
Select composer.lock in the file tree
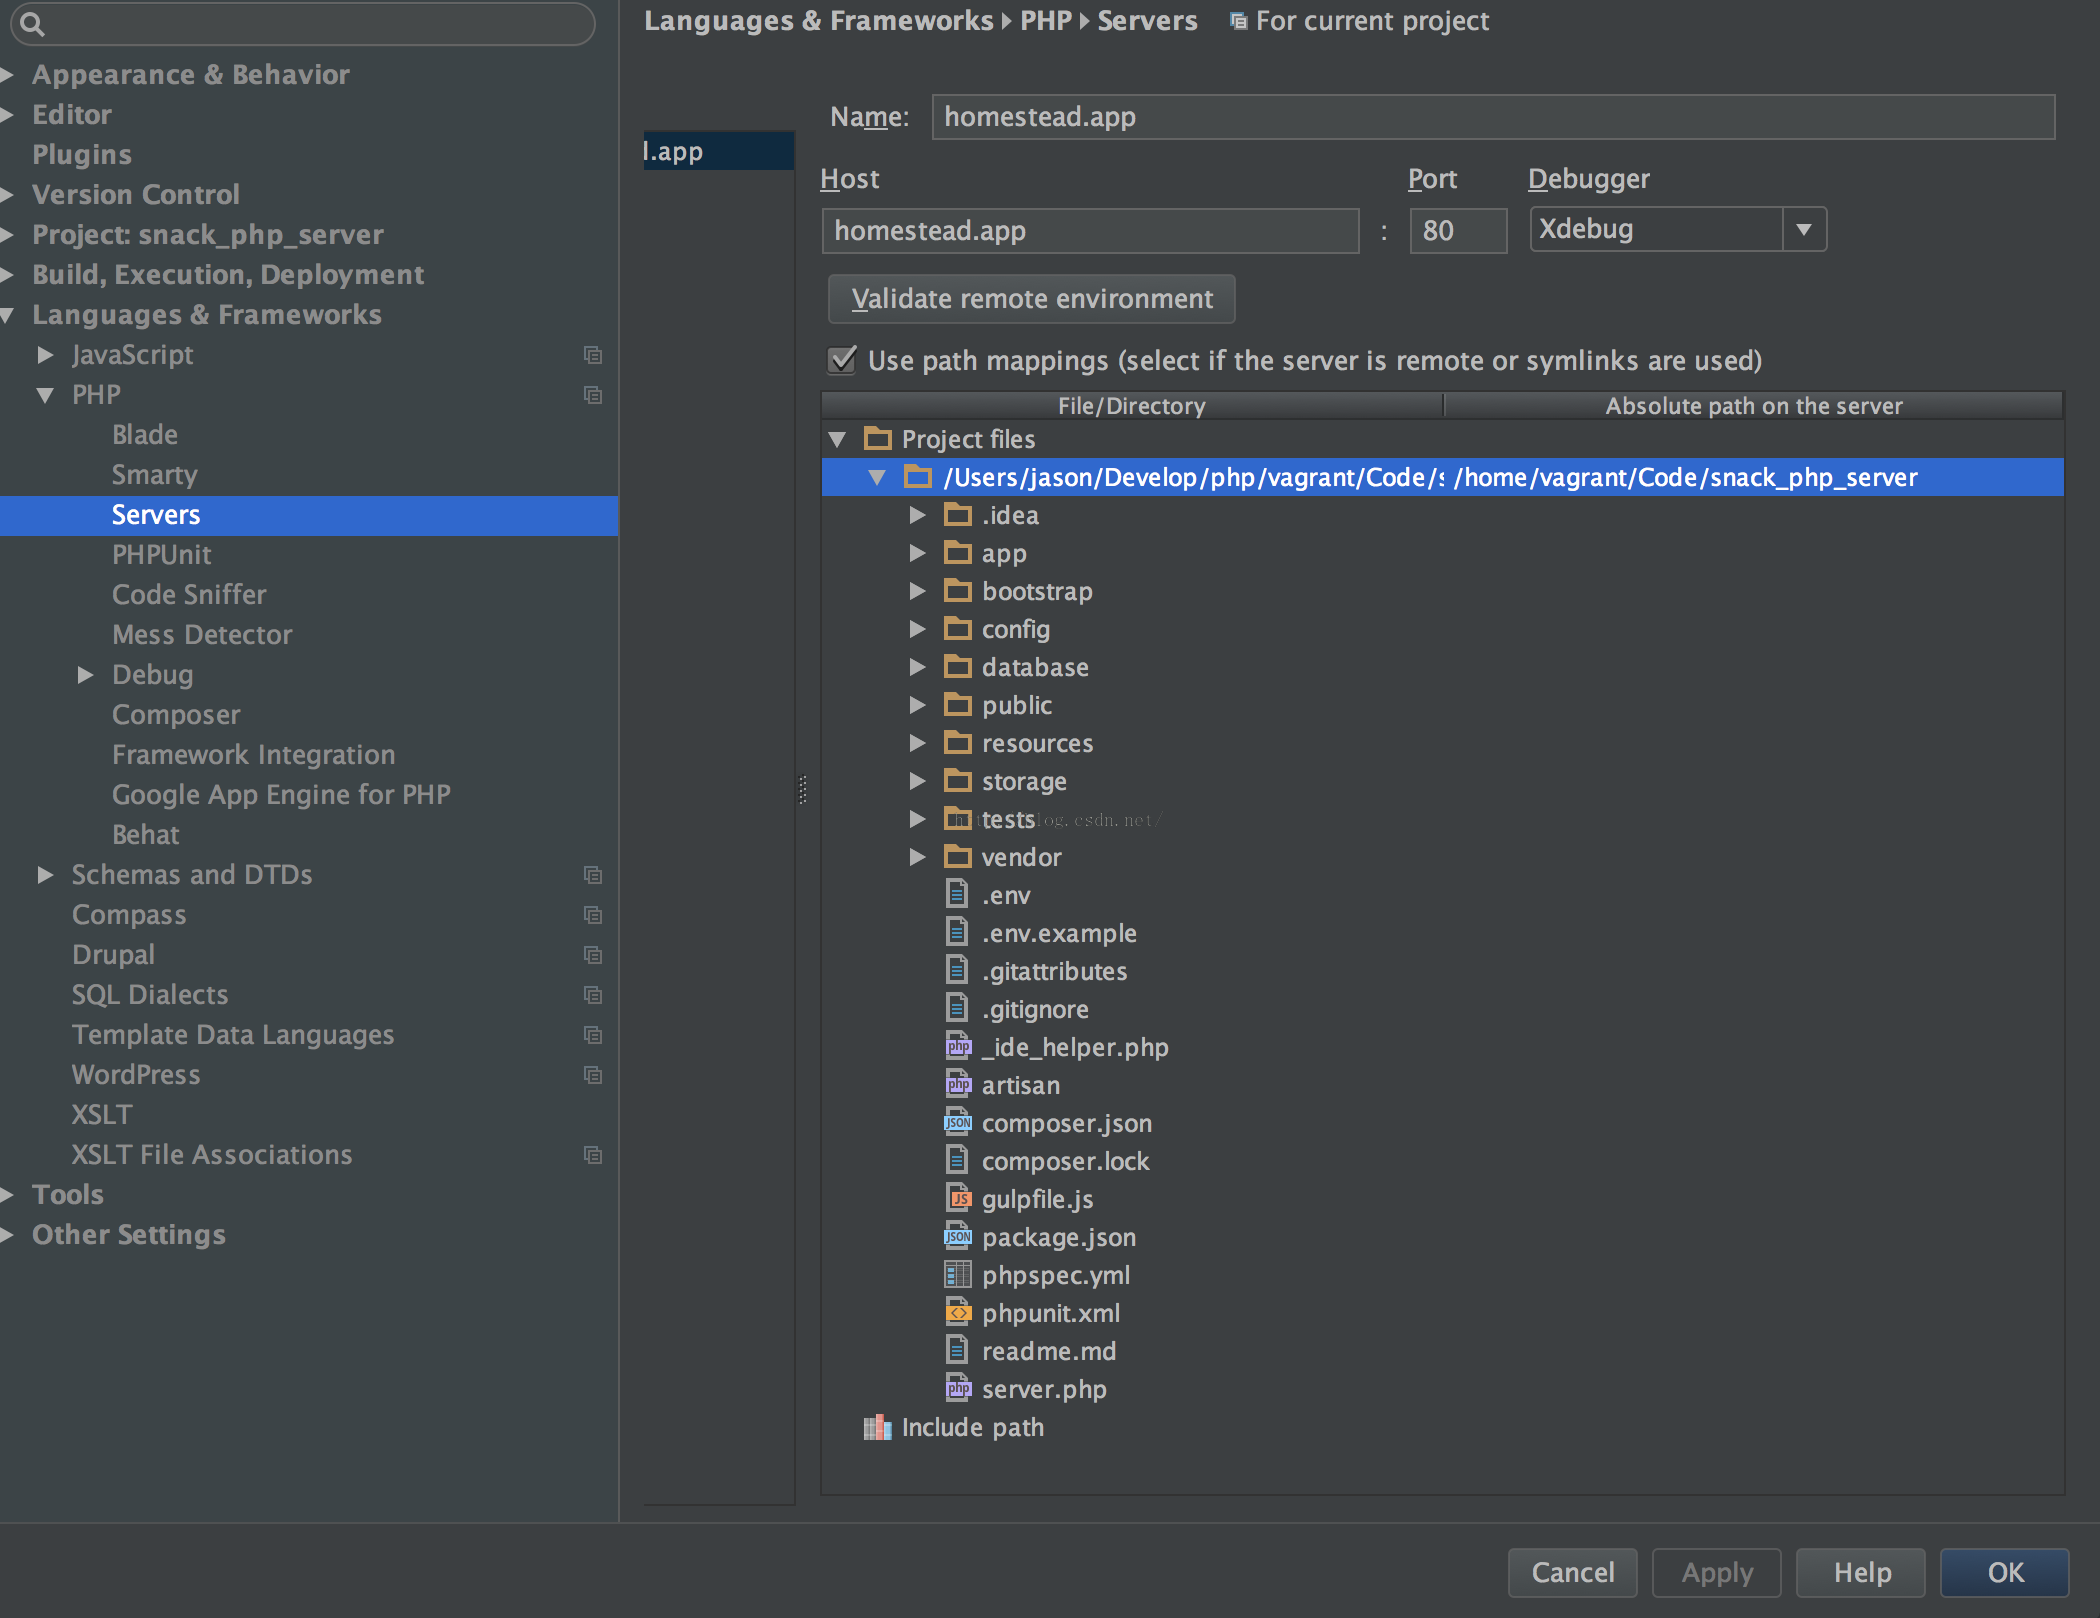click(x=1065, y=1161)
